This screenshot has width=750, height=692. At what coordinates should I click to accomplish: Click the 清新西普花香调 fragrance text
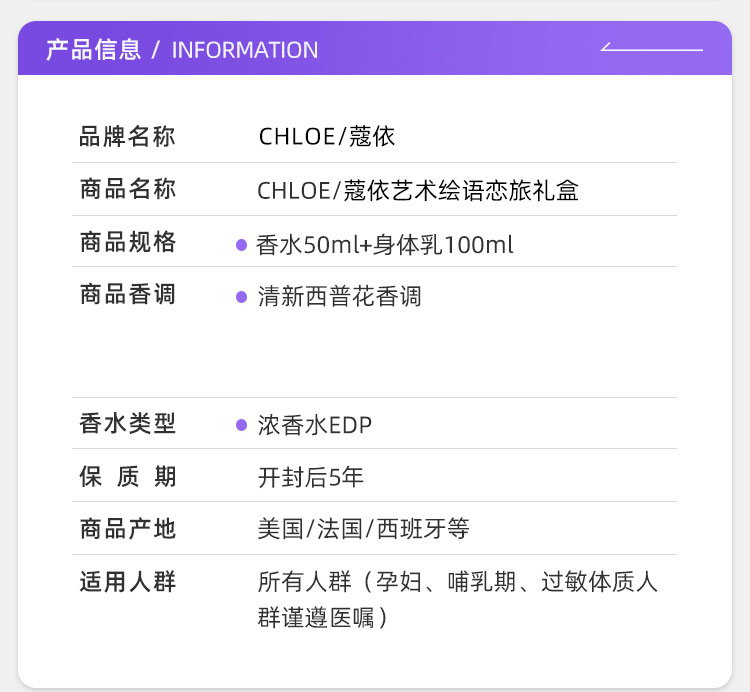tap(339, 296)
